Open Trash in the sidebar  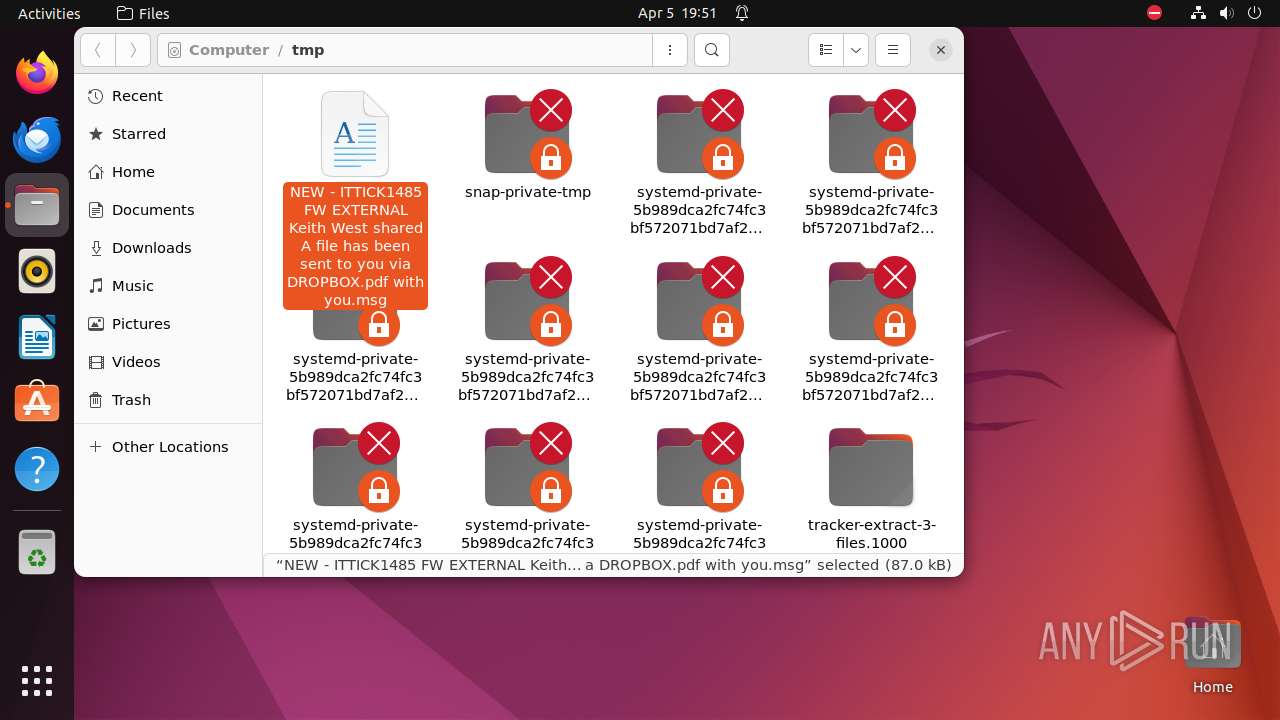pos(168,400)
